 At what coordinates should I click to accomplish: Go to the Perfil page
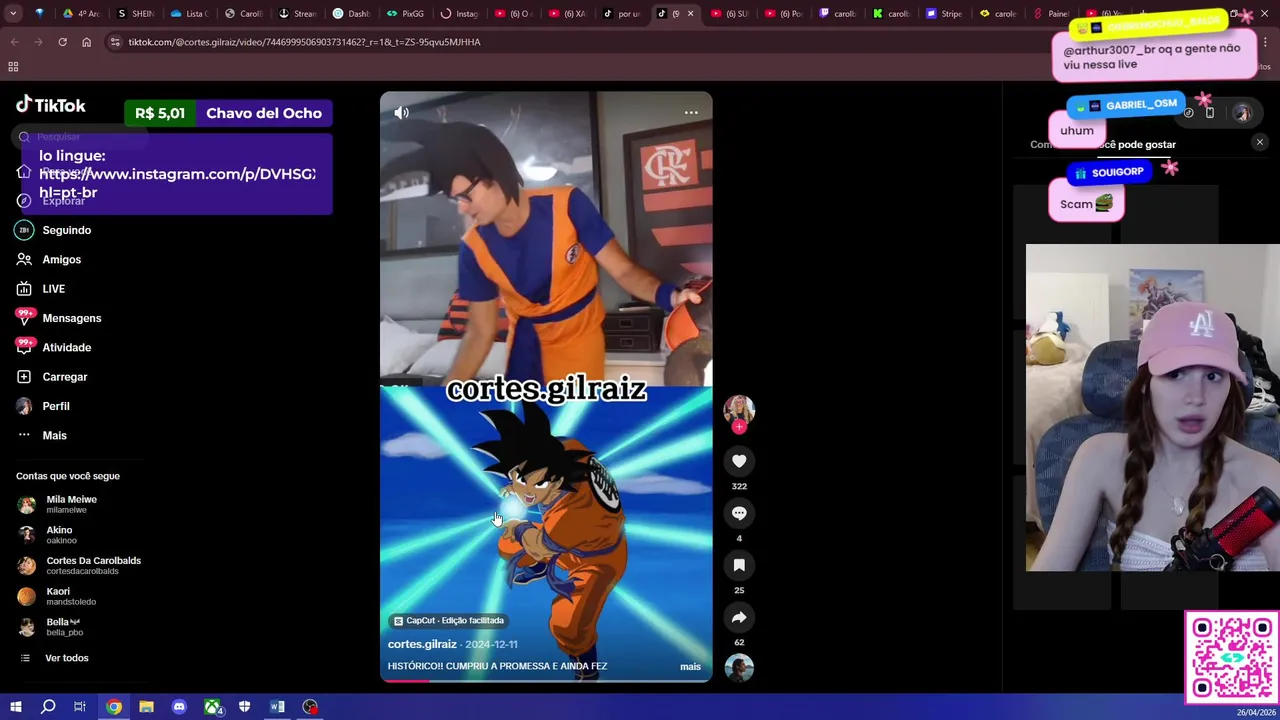tap(55, 406)
